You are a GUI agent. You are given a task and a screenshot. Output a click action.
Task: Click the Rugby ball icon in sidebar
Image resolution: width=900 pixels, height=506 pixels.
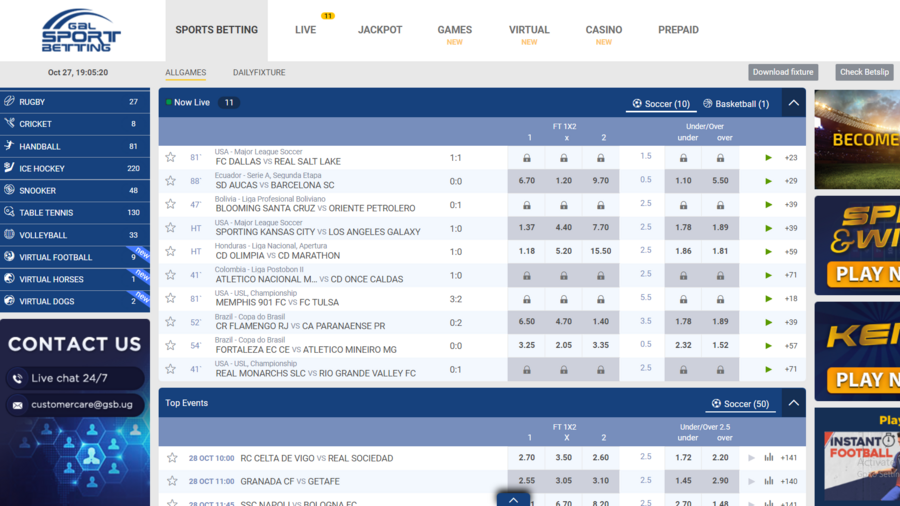[x=9, y=102]
